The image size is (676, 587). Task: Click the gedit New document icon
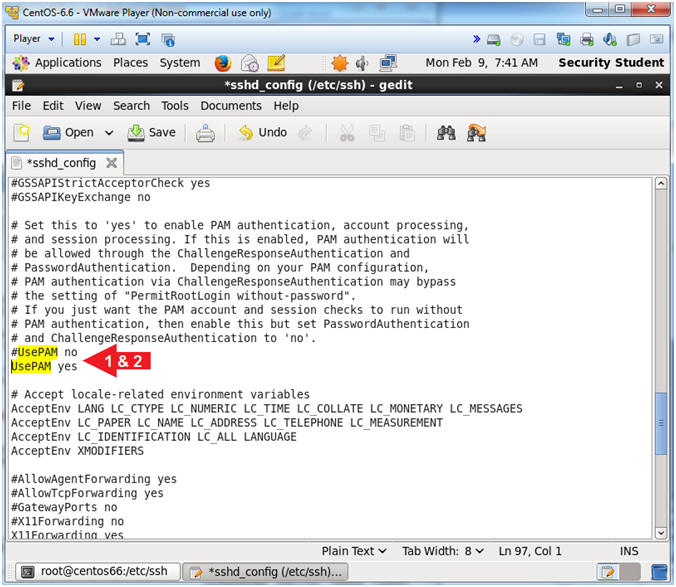tap(22, 133)
